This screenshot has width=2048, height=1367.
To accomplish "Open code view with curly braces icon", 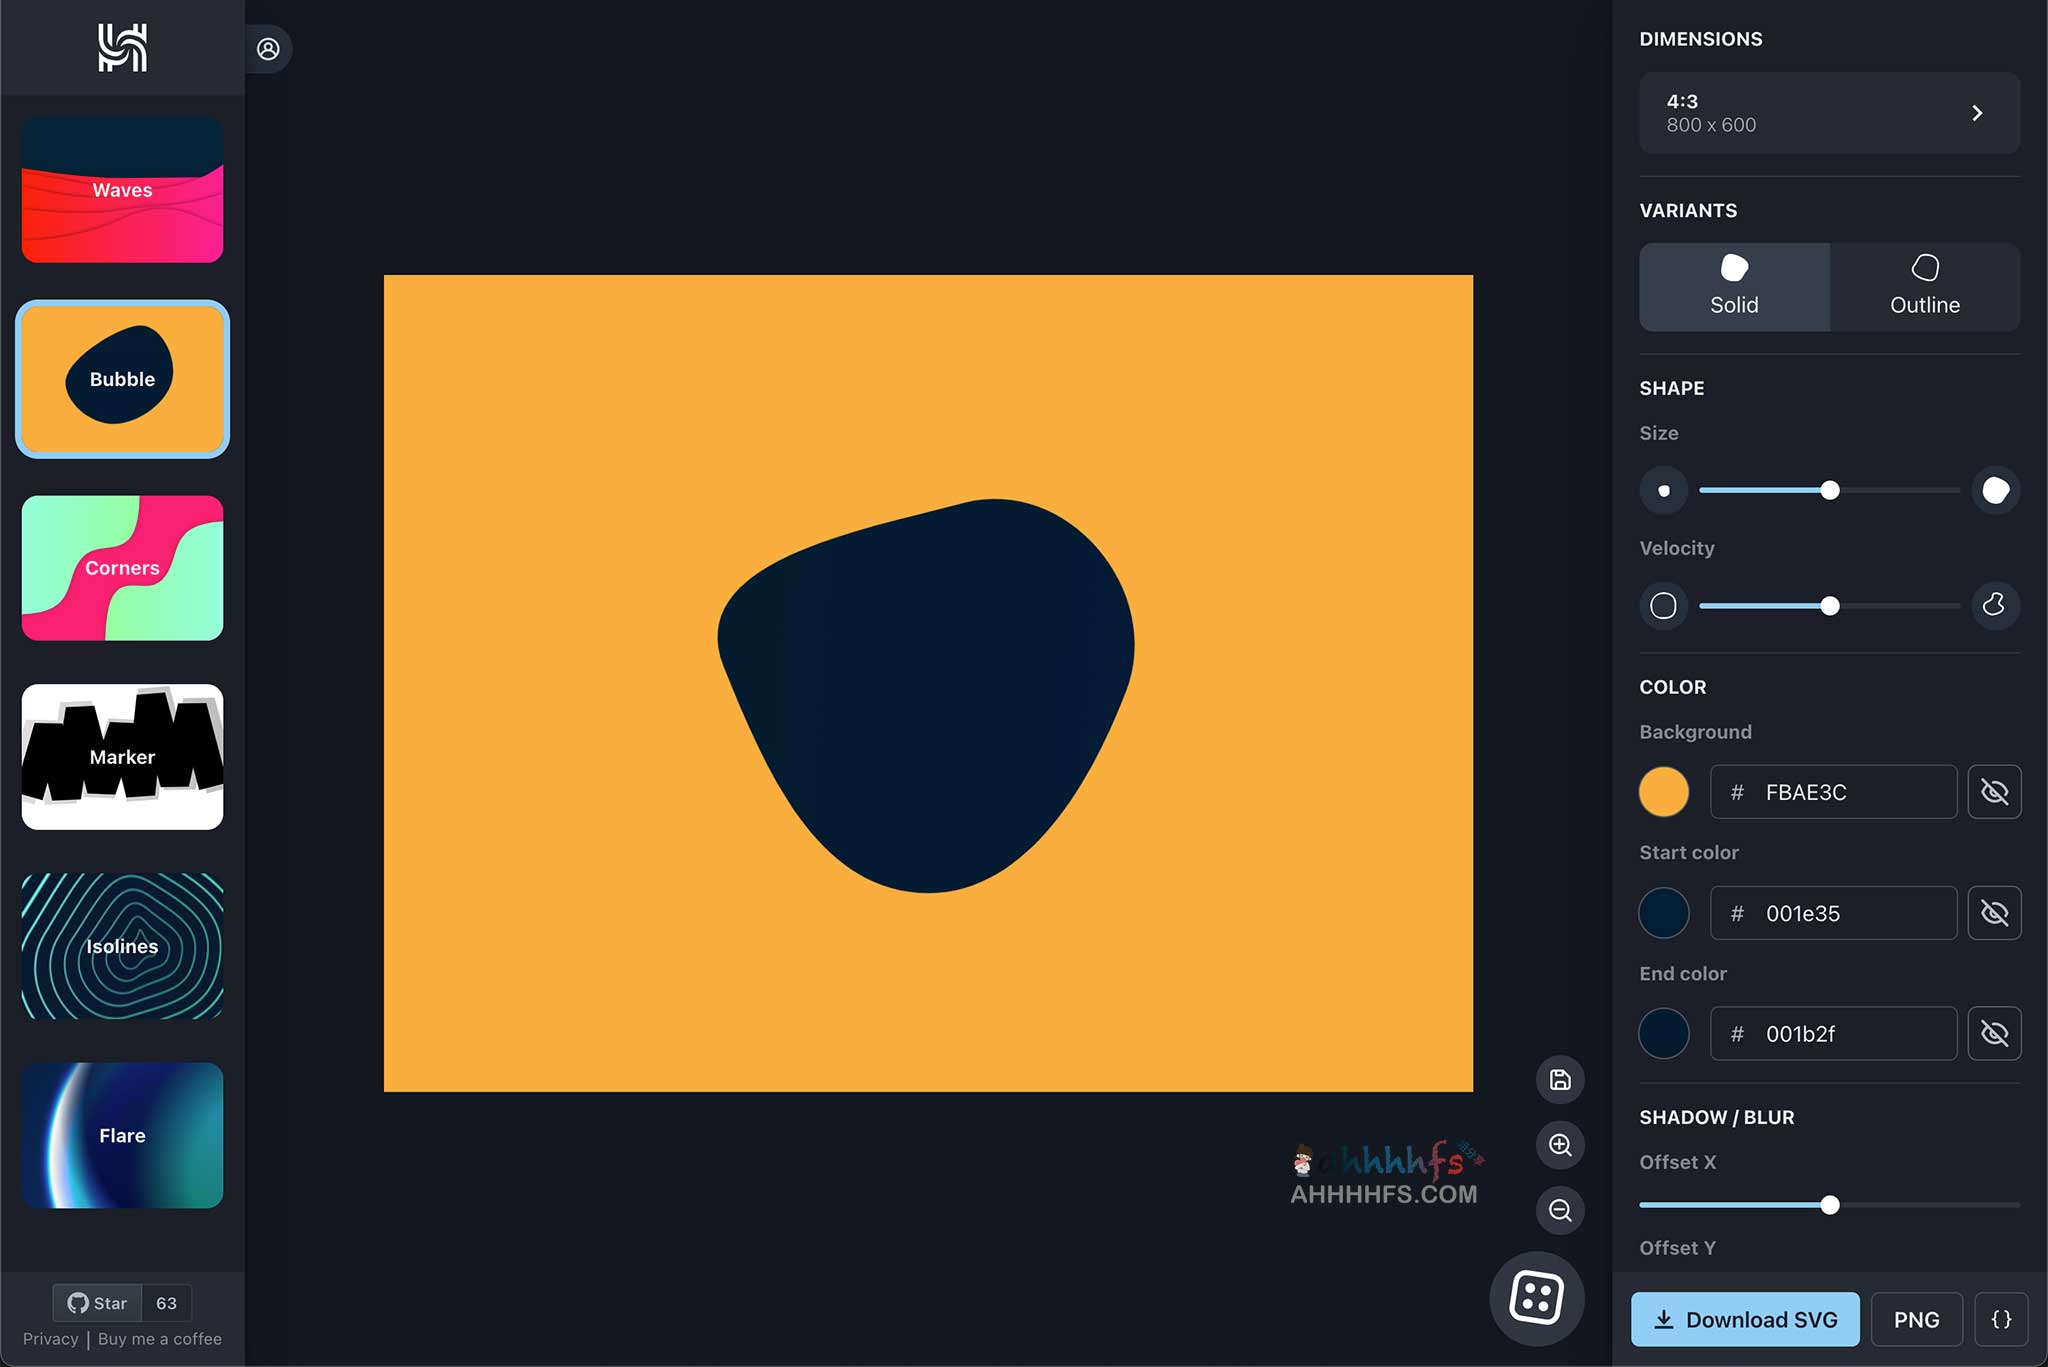I will [x=2001, y=1319].
